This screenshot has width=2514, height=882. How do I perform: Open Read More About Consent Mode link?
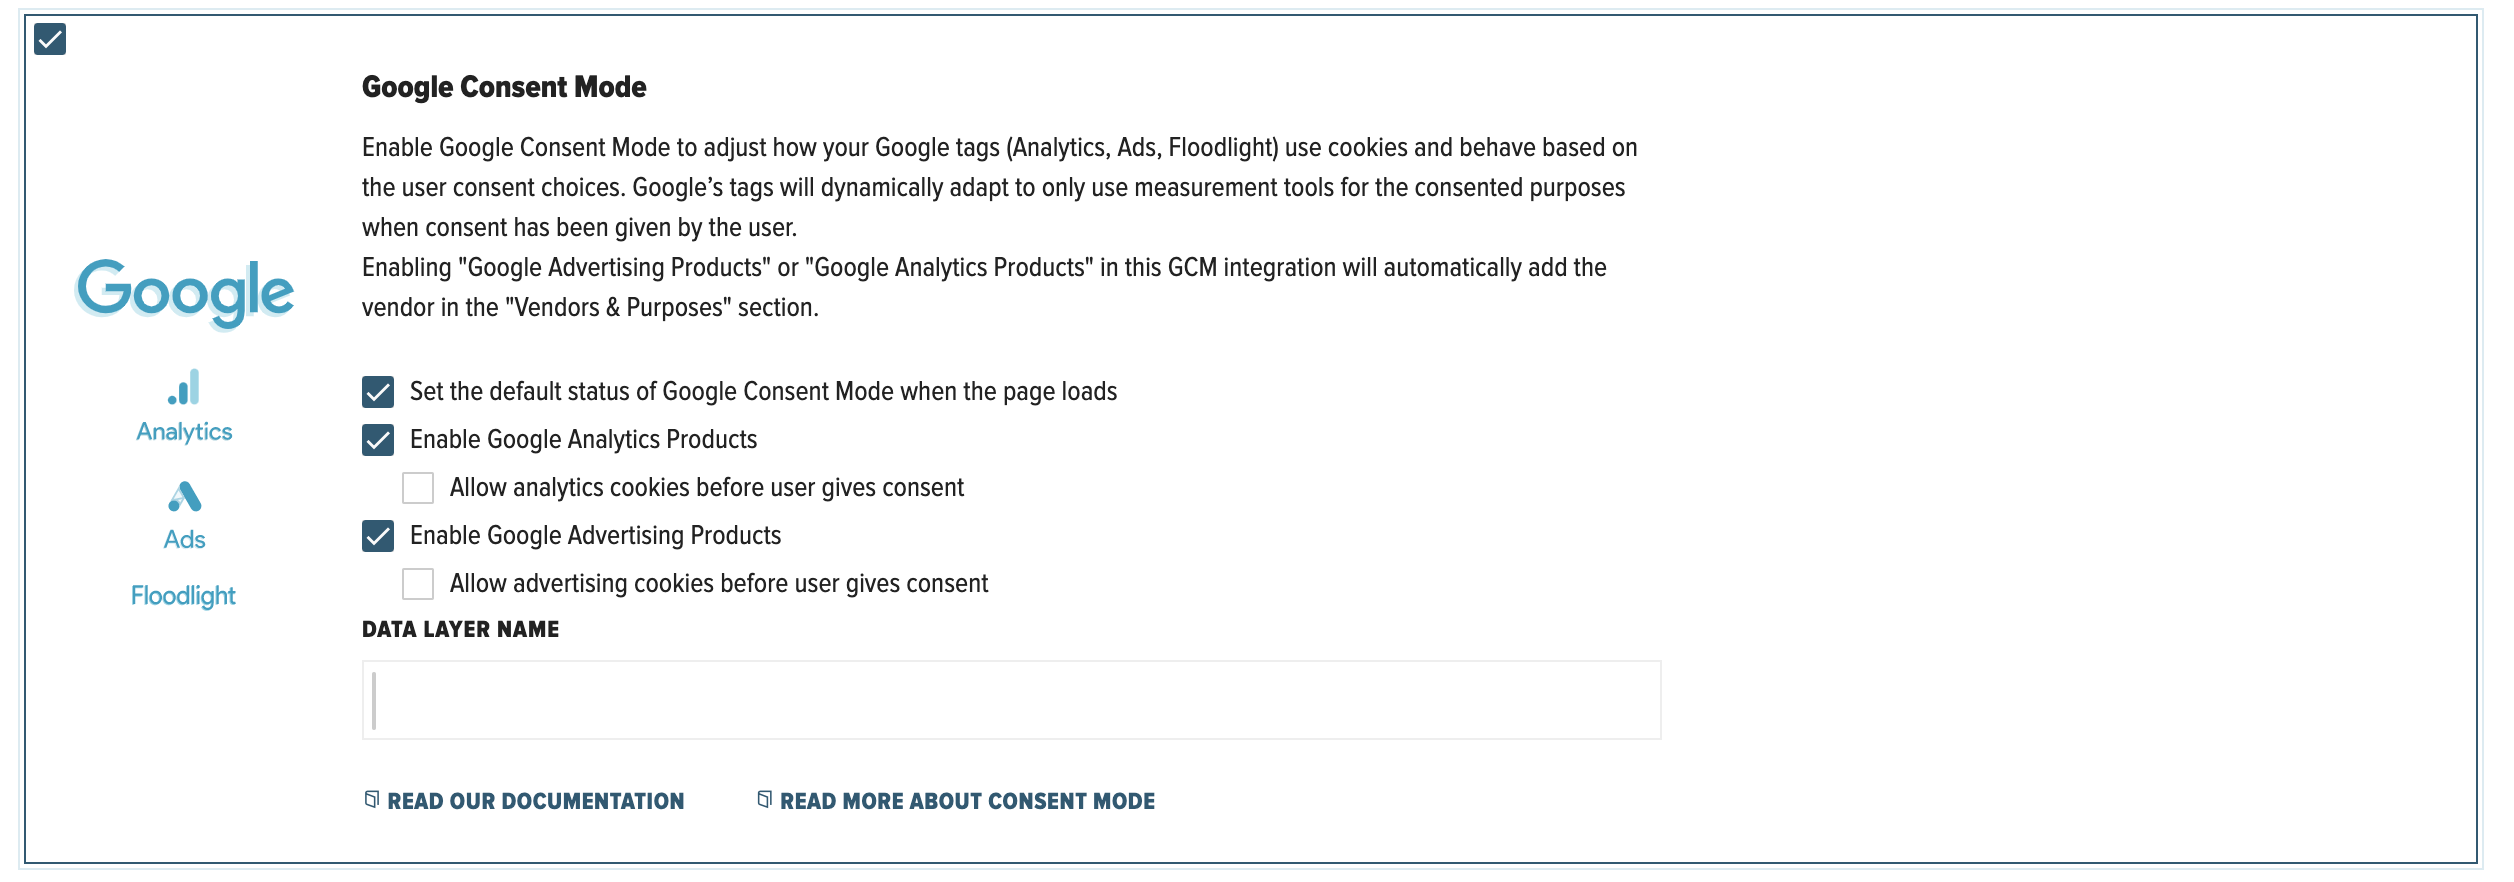(967, 801)
